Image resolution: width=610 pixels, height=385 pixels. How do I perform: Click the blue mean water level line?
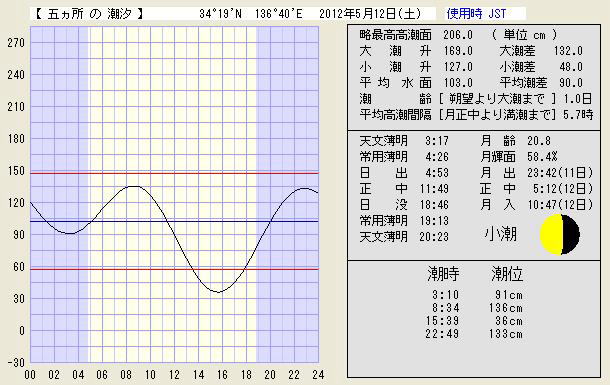pos(174,221)
